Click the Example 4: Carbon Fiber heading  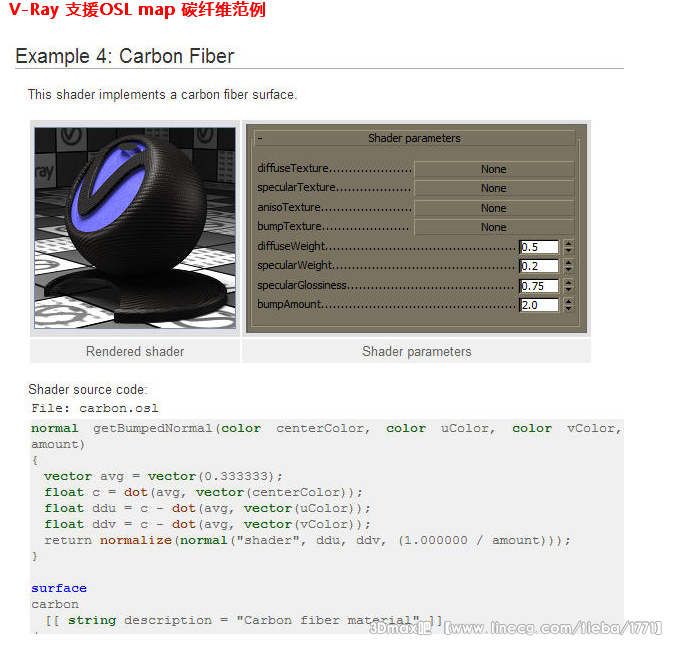(x=125, y=56)
